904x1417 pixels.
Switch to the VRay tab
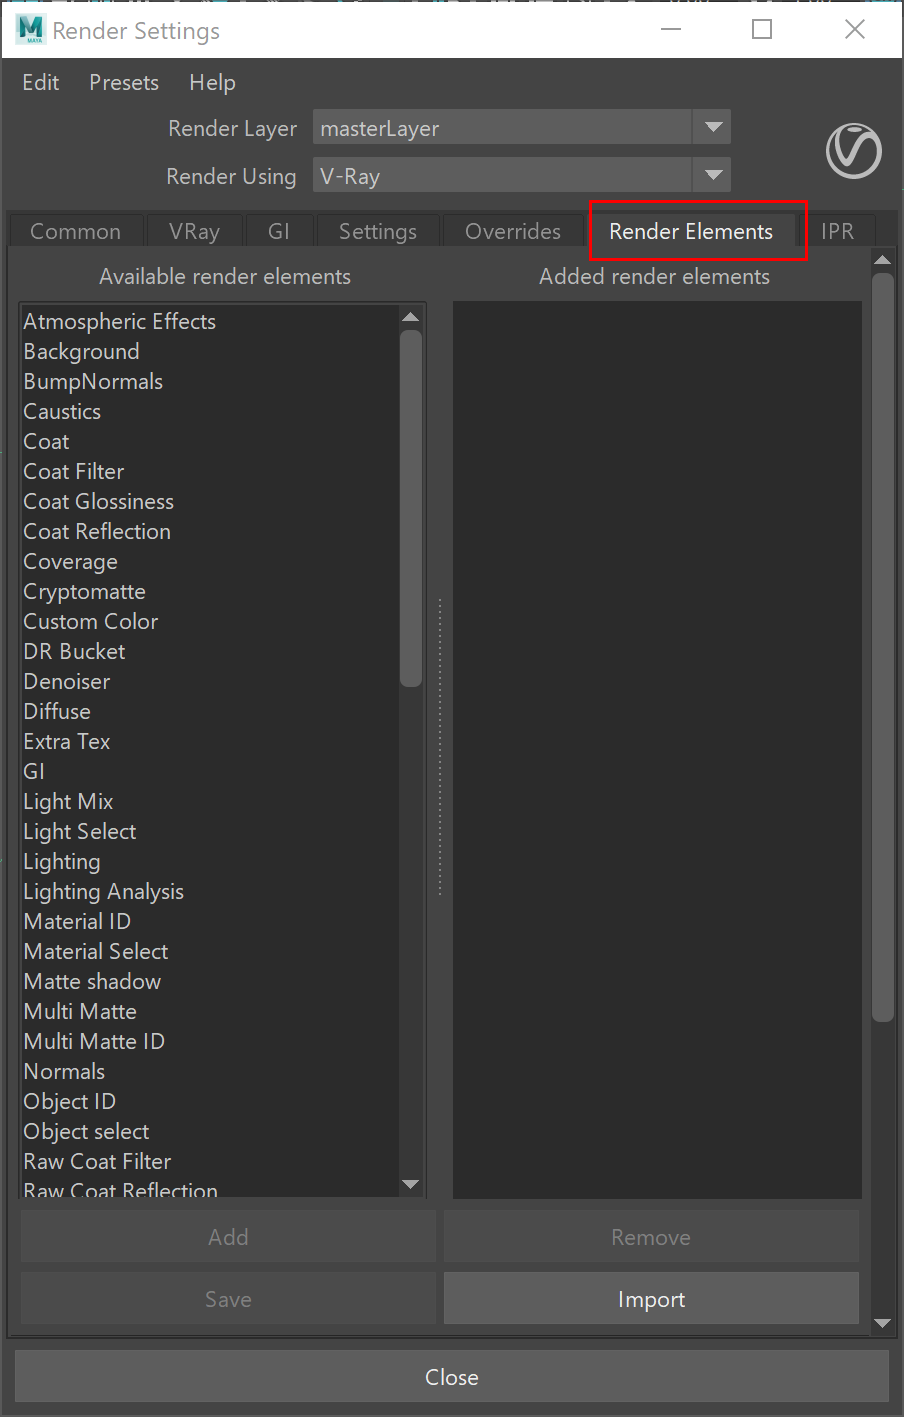194,231
